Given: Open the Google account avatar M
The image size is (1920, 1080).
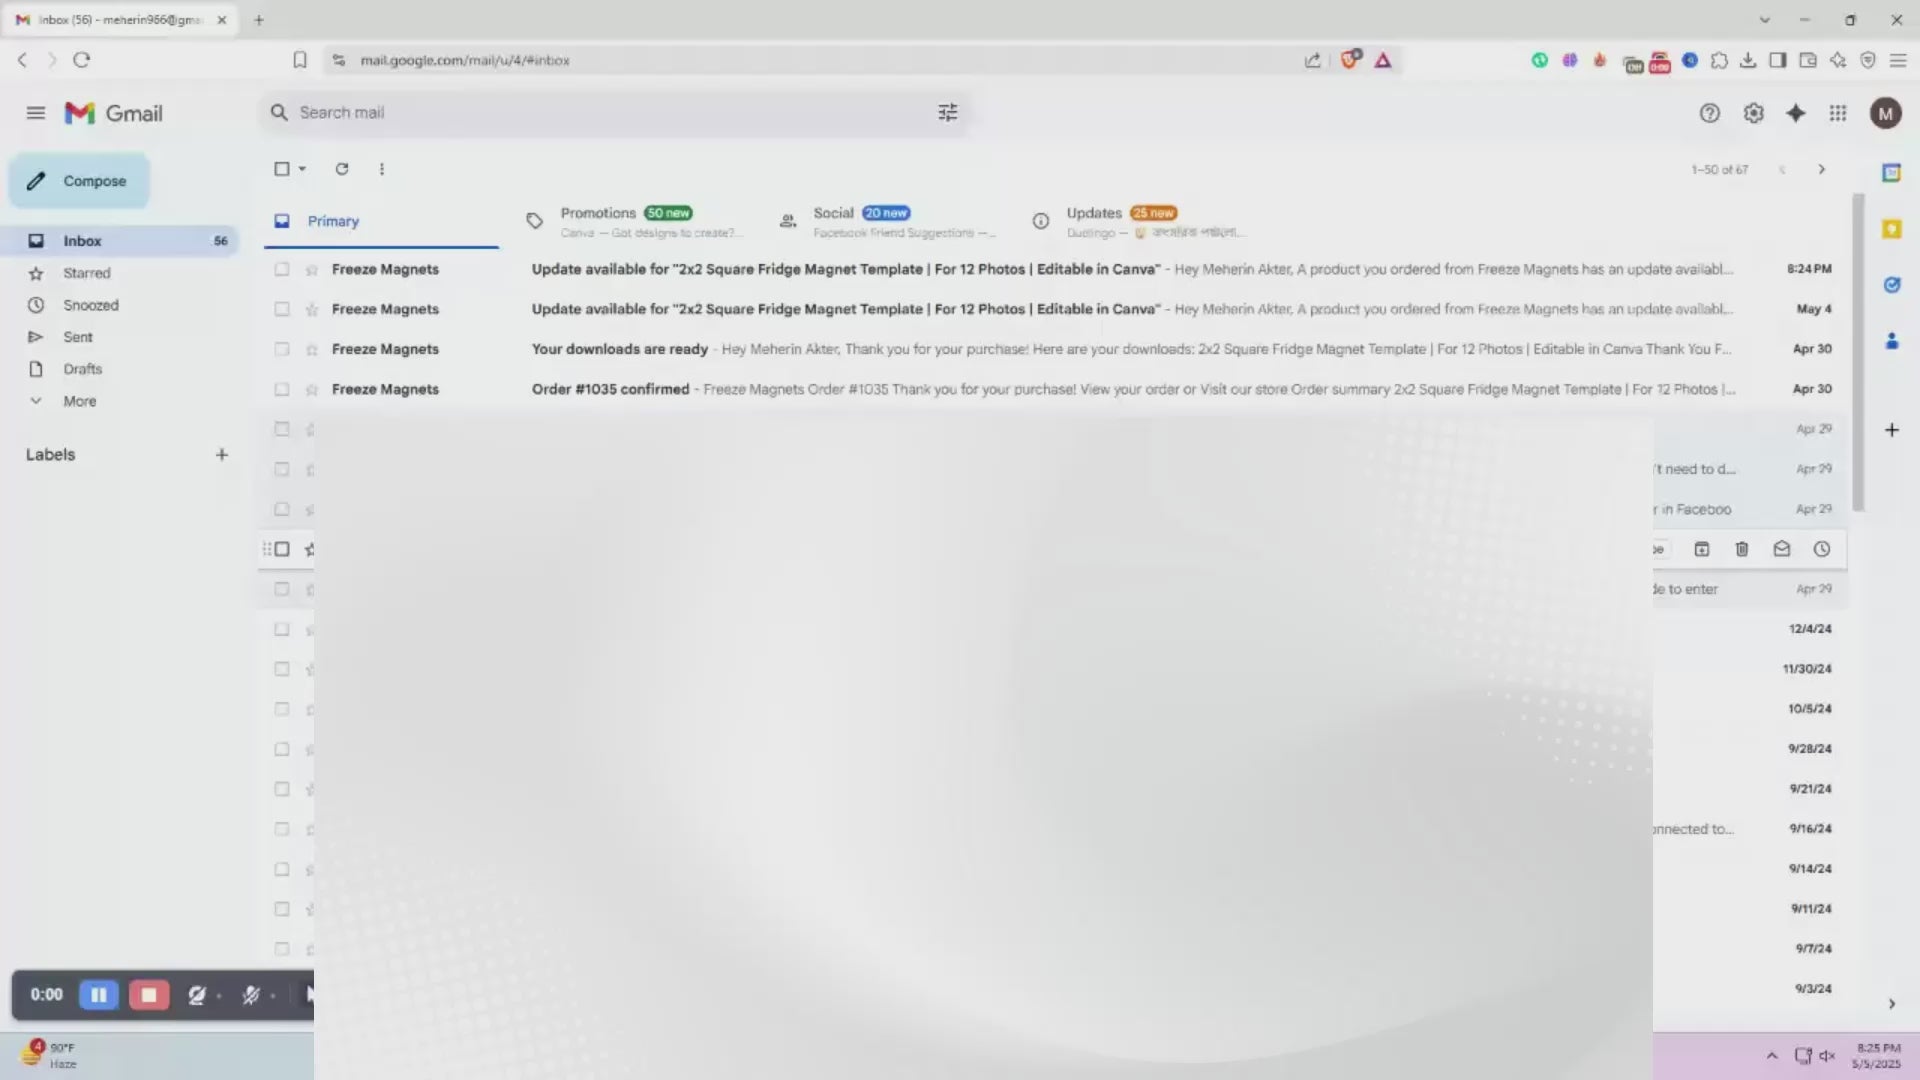Looking at the screenshot, I should [x=1885, y=113].
